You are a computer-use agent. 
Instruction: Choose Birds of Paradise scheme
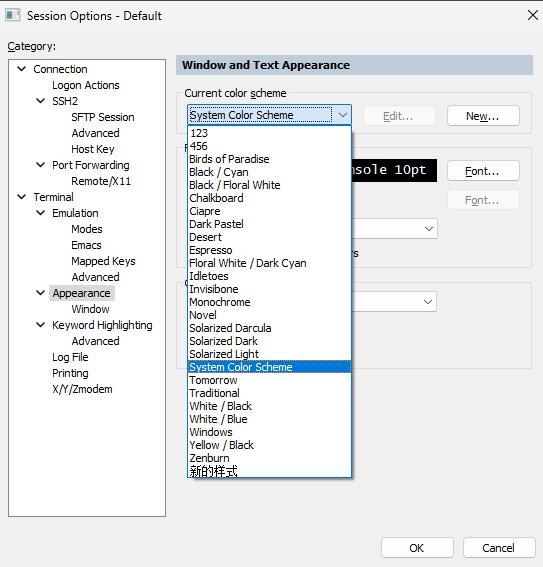(269, 159)
